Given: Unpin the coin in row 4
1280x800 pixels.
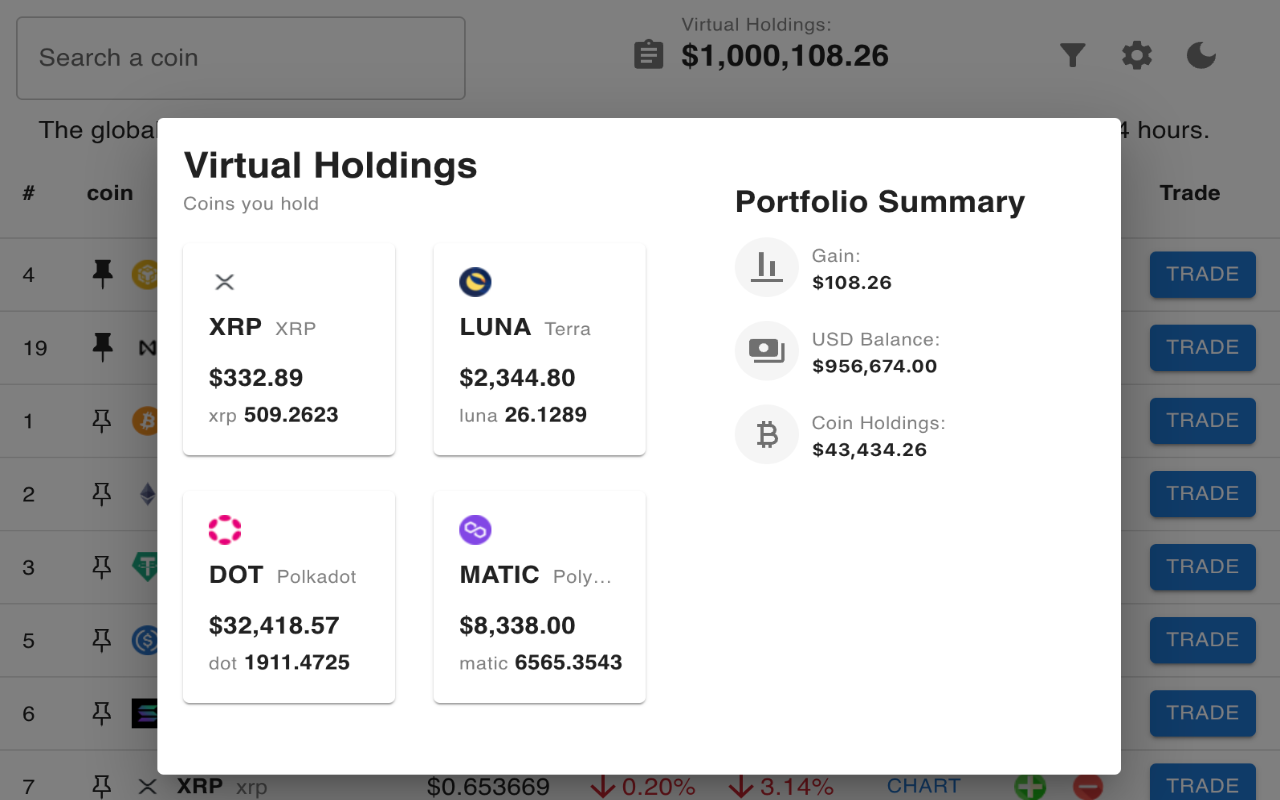Looking at the screenshot, I should [102, 273].
